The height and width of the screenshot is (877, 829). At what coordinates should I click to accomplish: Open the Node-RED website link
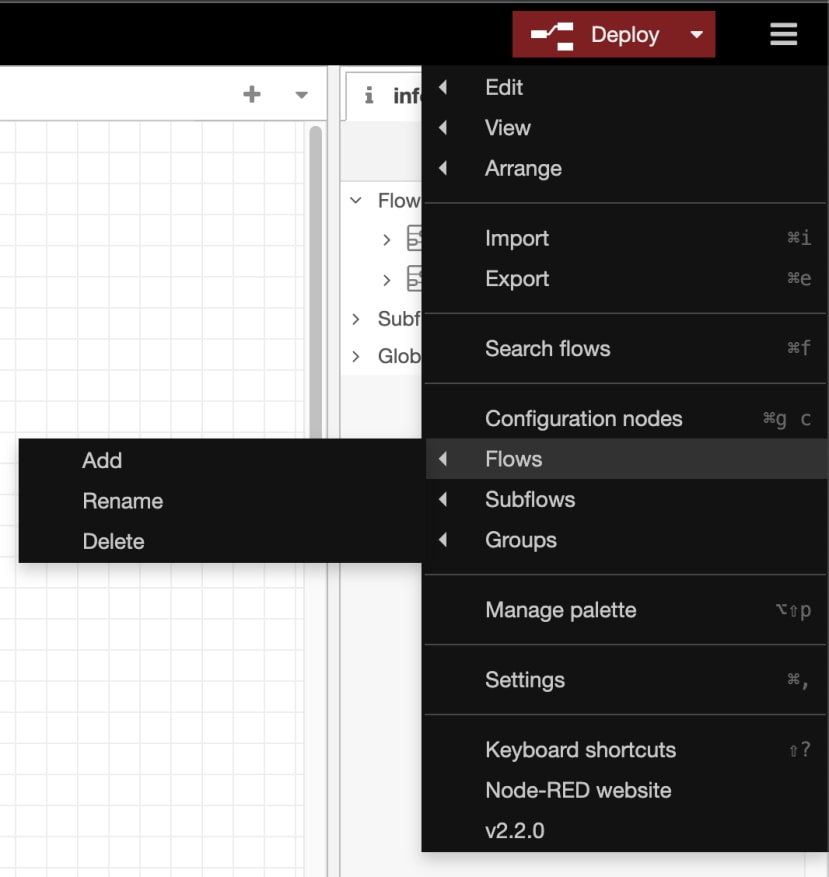coord(578,790)
